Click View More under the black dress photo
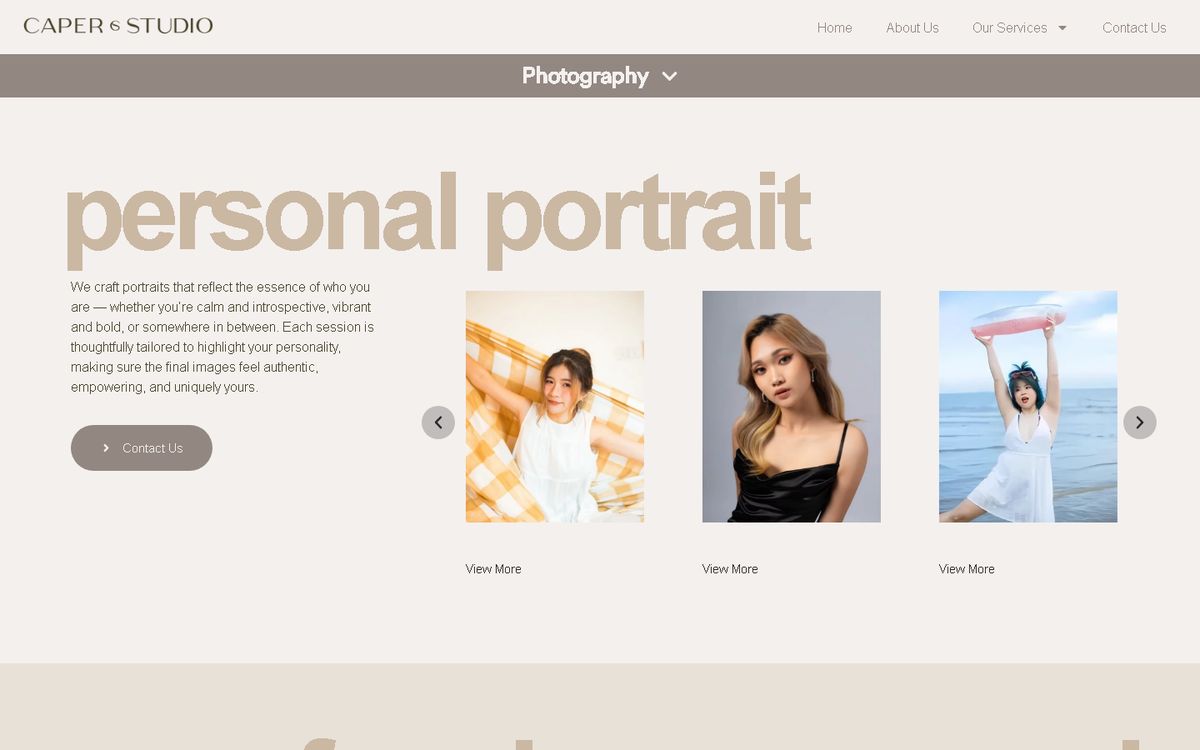Viewport: 1200px width, 750px height. [730, 569]
